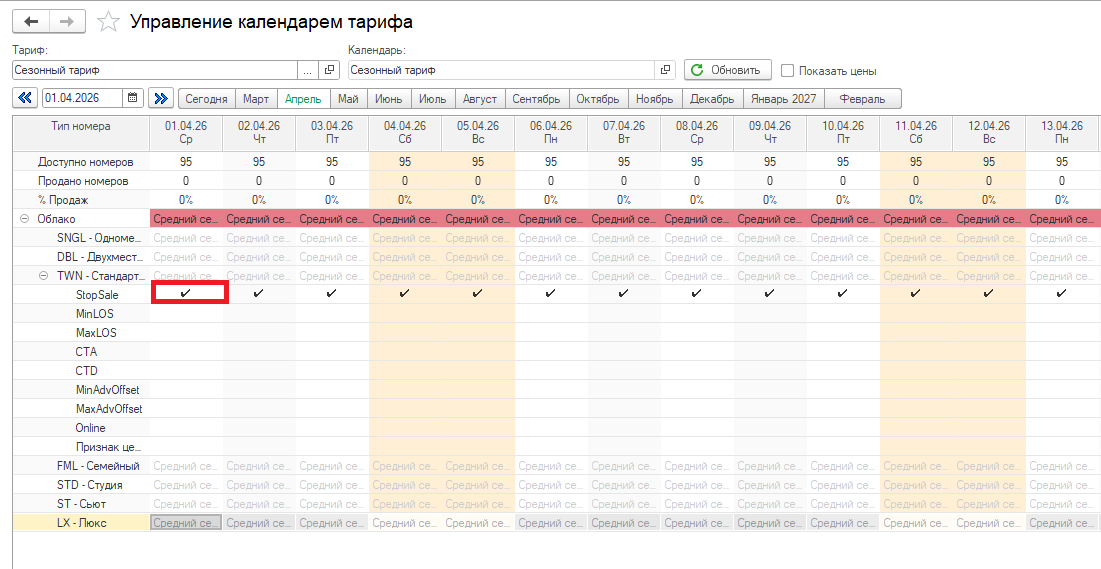Select the Online row label
The image size is (1101, 569).
pos(91,428)
